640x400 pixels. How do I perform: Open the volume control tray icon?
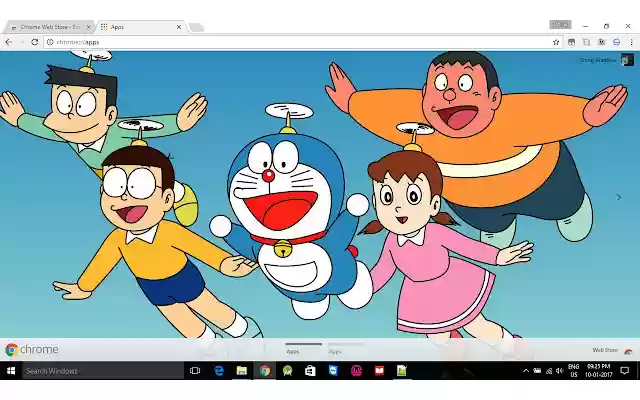point(560,371)
